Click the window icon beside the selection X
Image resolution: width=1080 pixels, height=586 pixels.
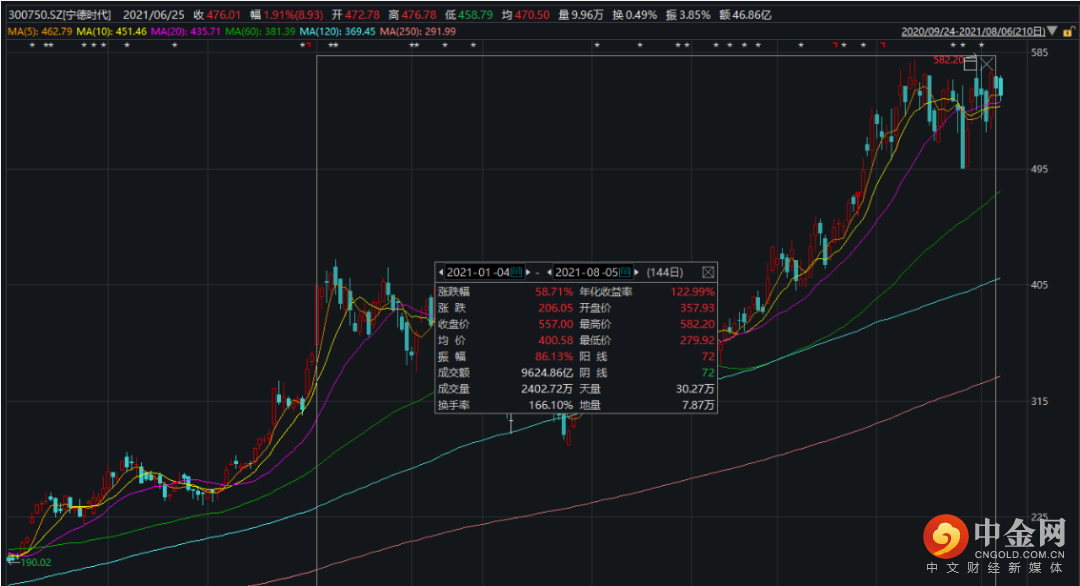click(970, 66)
